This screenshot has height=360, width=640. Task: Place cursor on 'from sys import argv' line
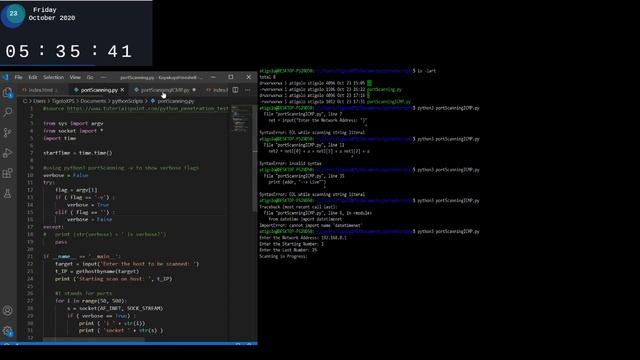click(x=73, y=123)
